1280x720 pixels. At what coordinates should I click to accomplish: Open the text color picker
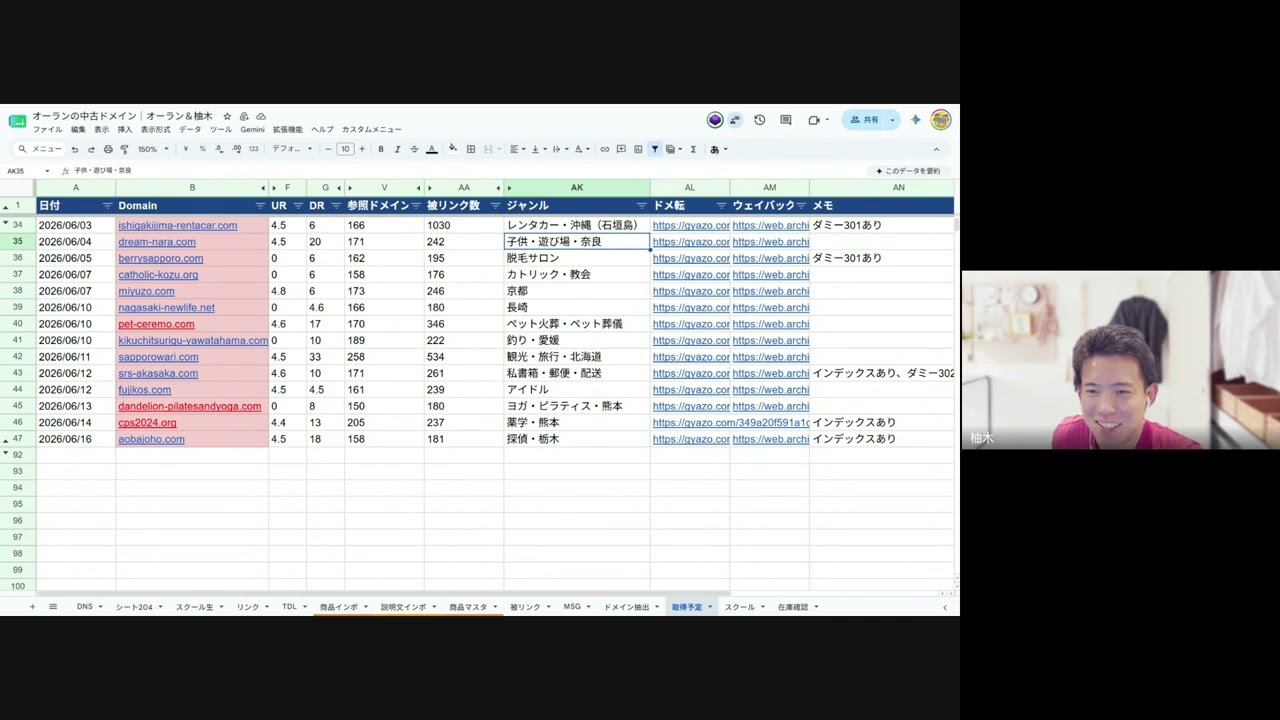click(432, 149)
